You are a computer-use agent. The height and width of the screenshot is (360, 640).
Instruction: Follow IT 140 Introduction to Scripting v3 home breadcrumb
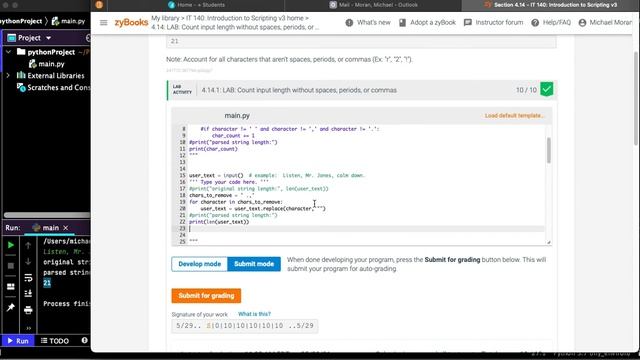pos(245,18)
